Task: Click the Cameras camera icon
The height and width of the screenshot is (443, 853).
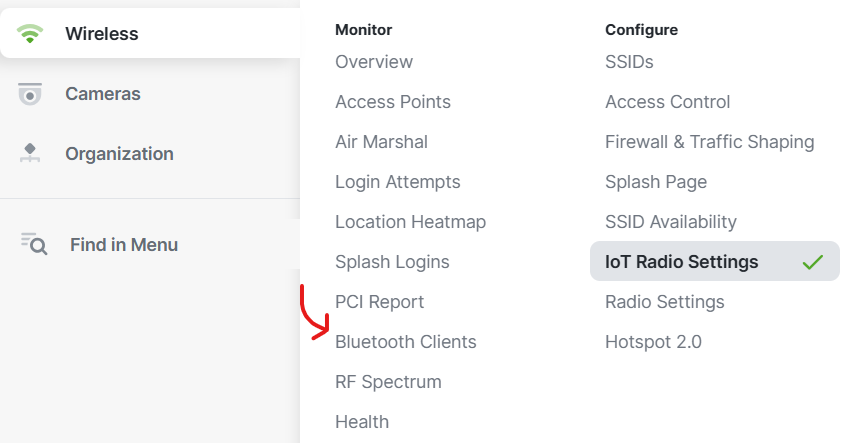Action: (30, 94)
